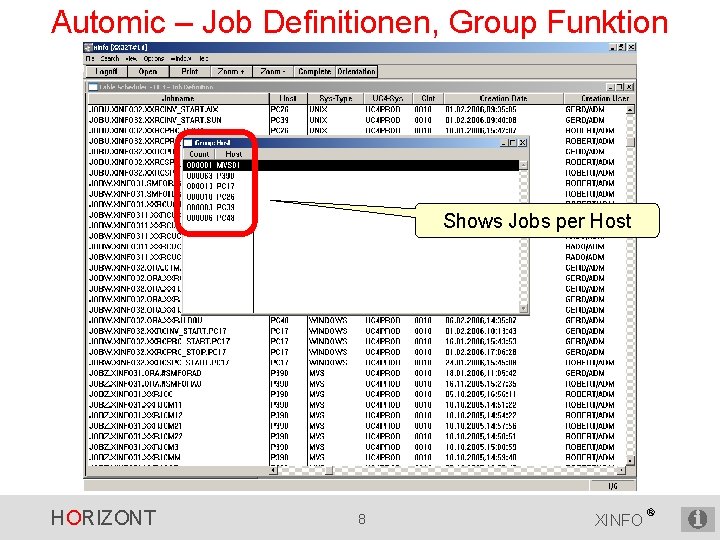Select job JOBZ.XINF031.ORA.#SMFORAD
The height and width of the screenshot is (540, 720).
point(145,373)
